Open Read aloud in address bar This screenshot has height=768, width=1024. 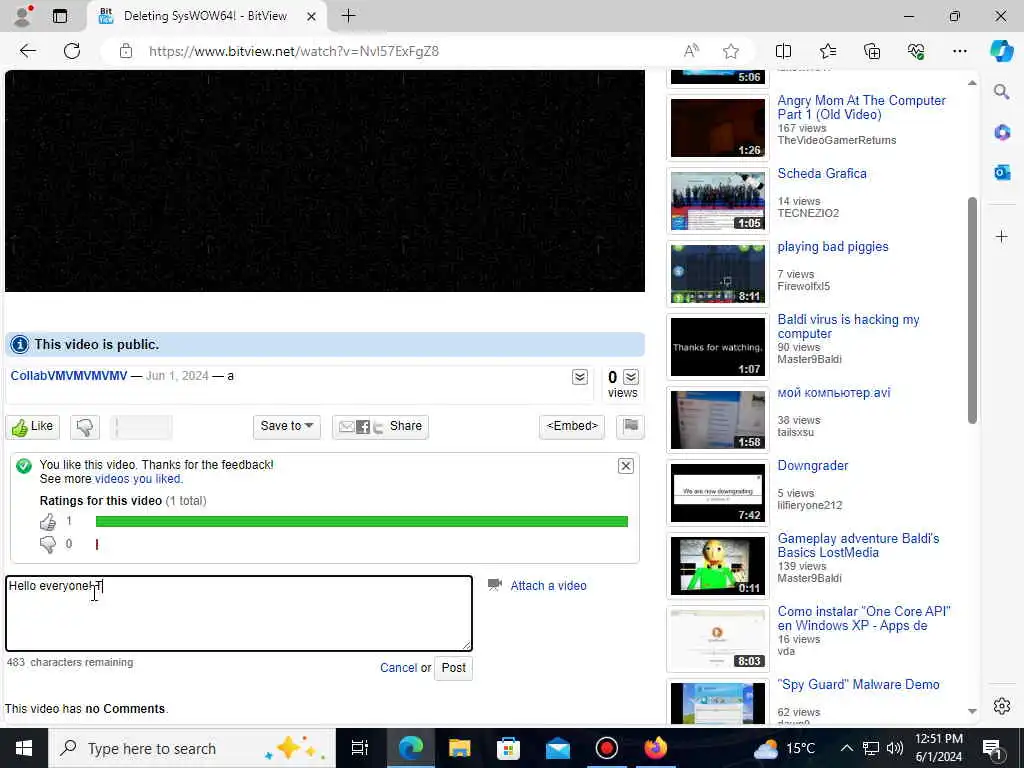tap(691, 51)
